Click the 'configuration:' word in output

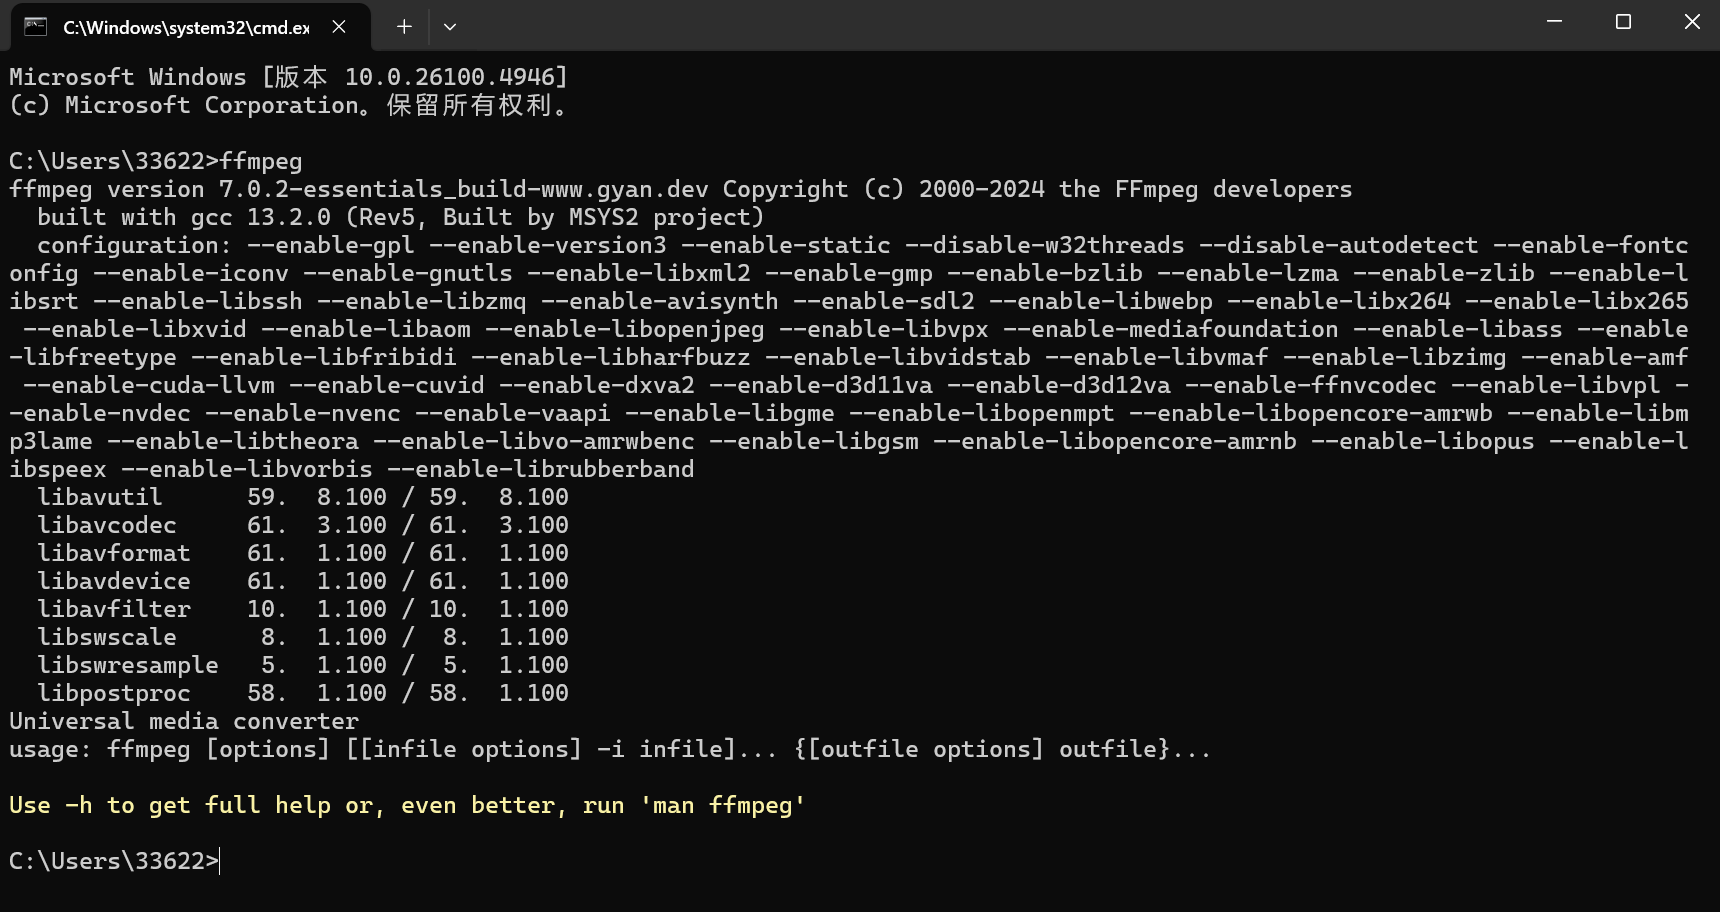pos(134,246)
